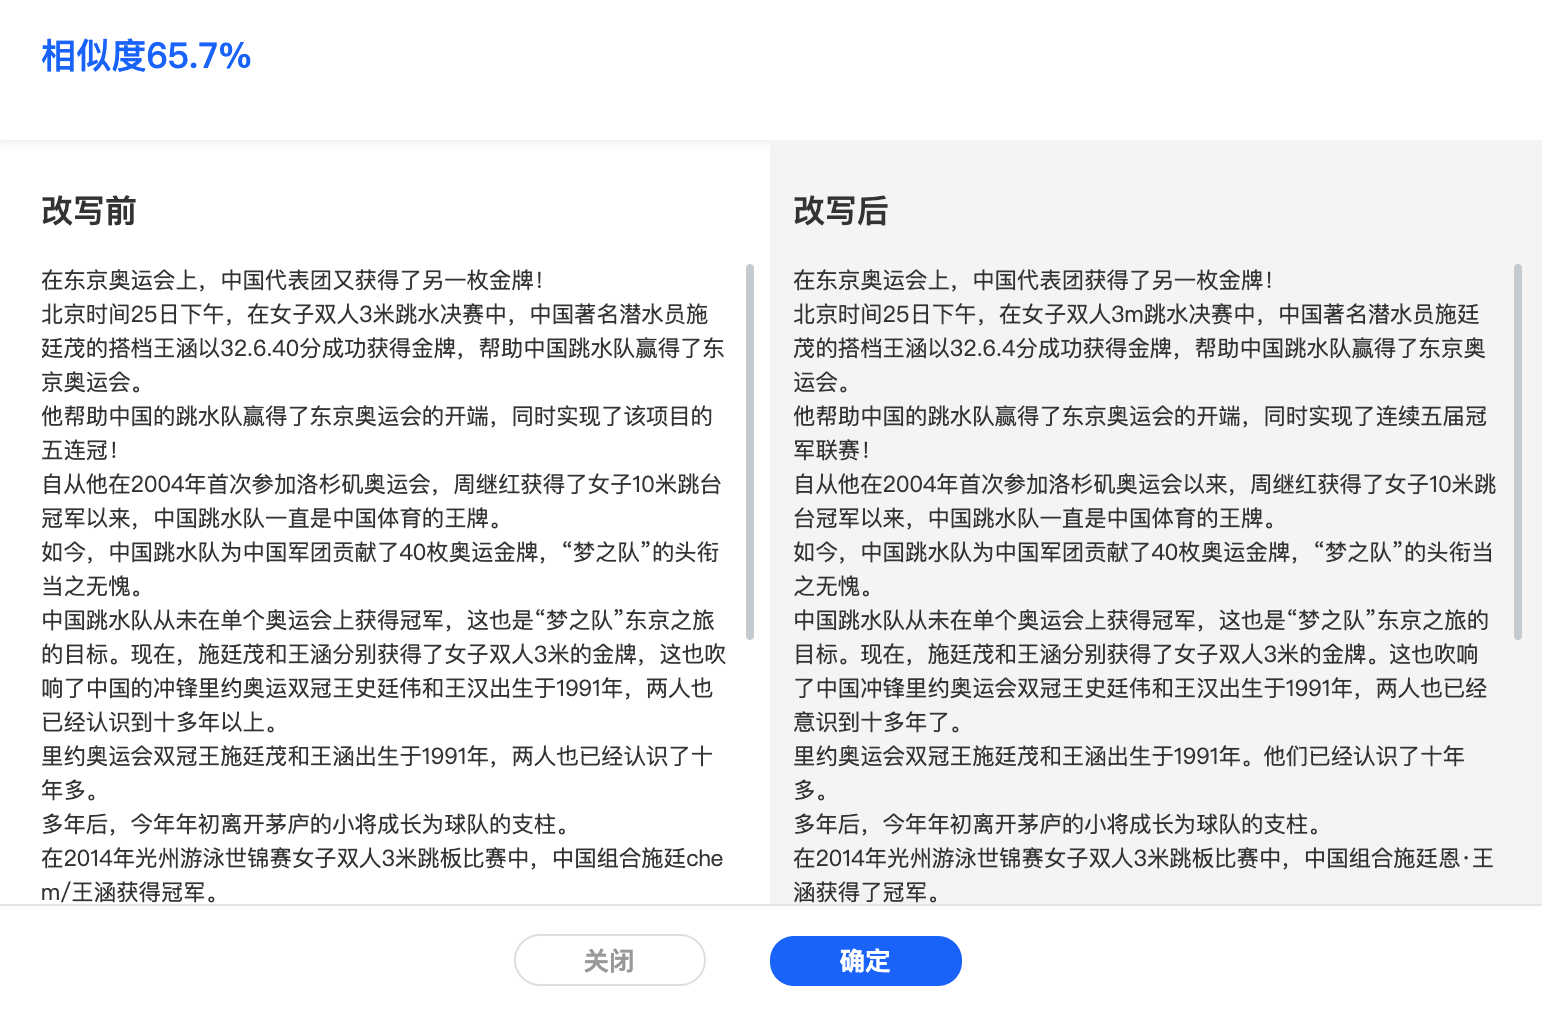The height and width of the screenshot is (1016, 1542).
Task: Click the 改写后 panel title
Action: pyautogui.click(x=841, y=211)
